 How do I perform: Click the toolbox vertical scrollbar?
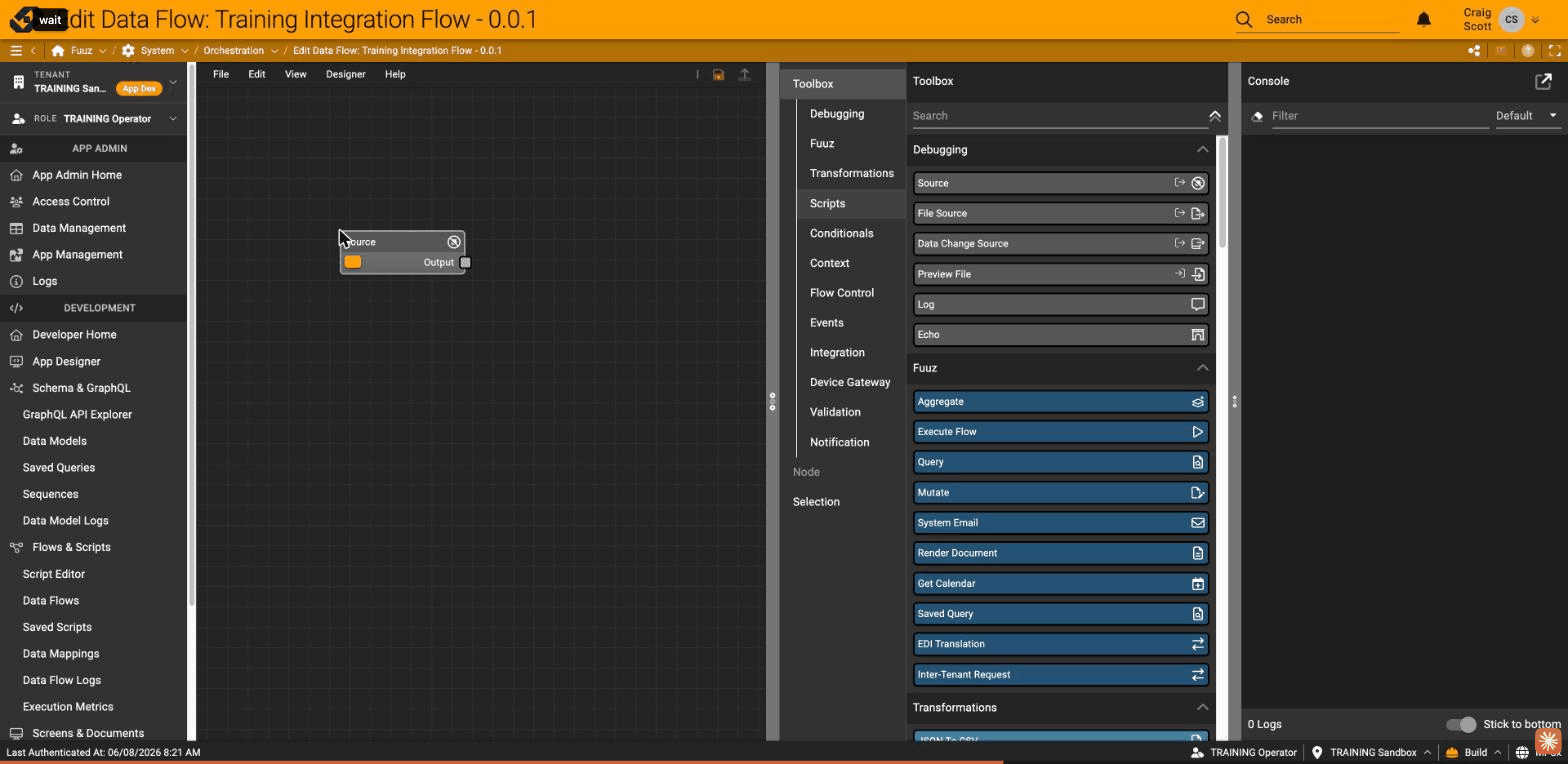pos(1222,193)
